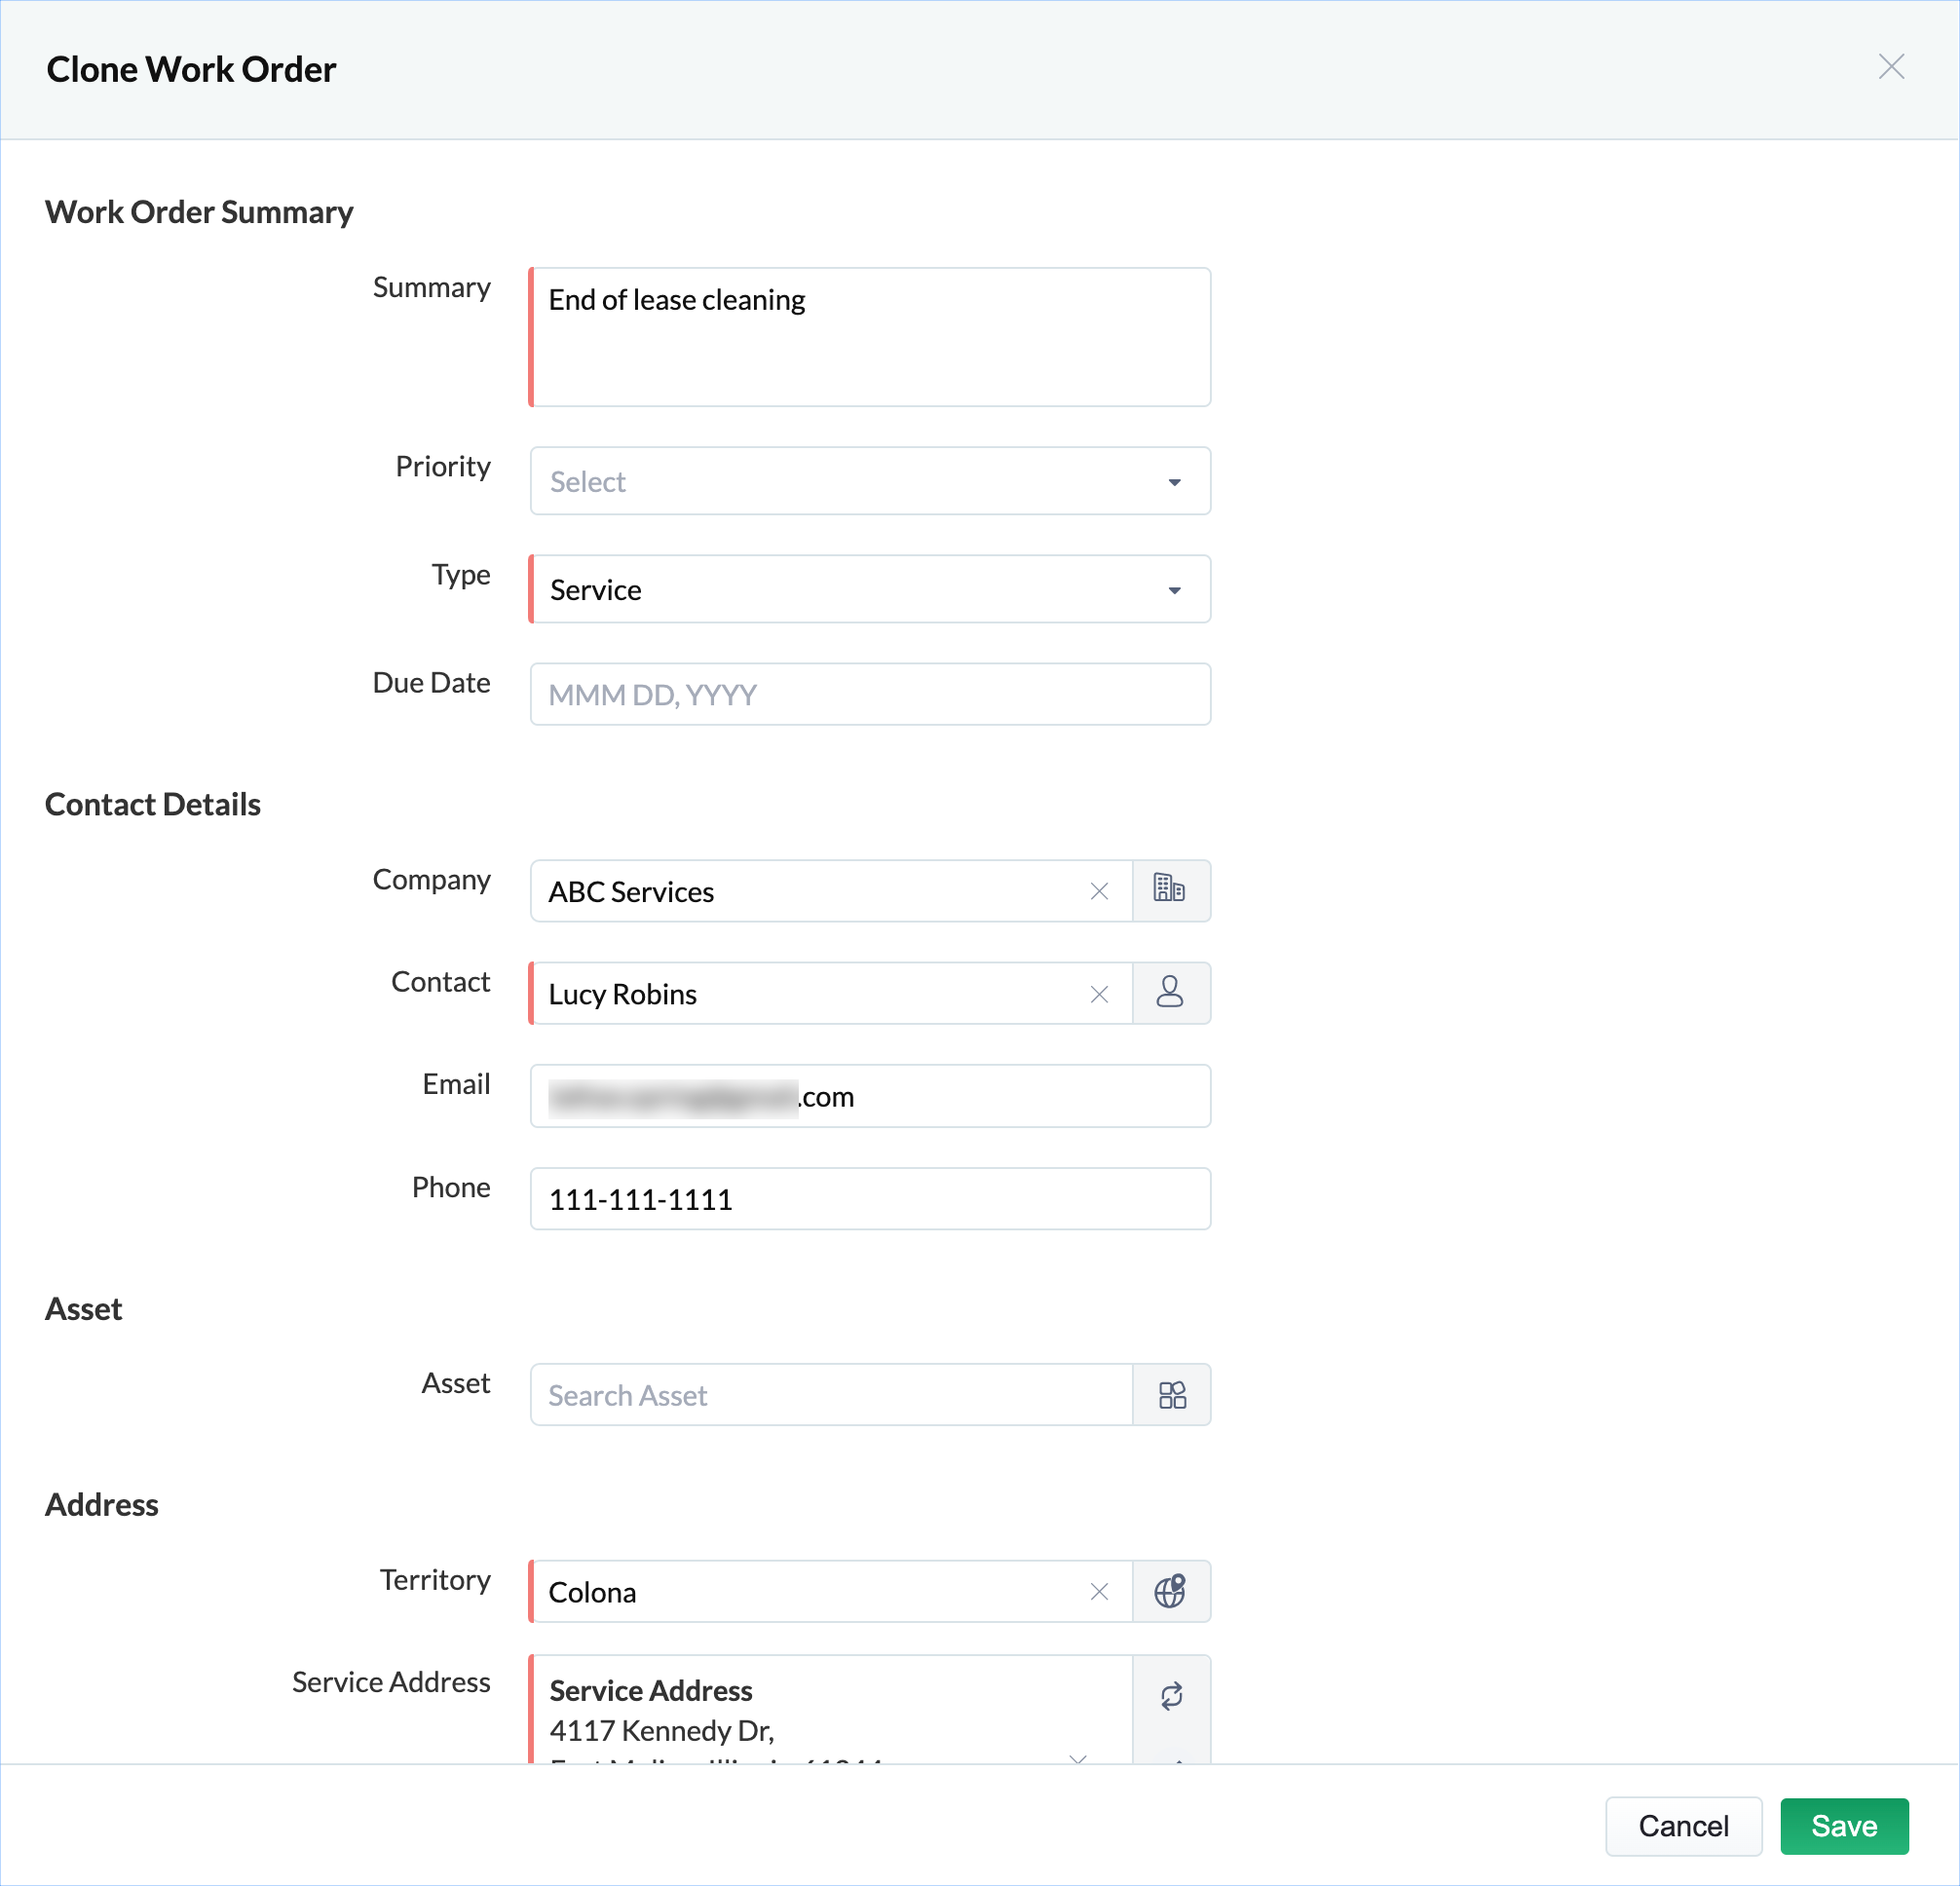Expand the Priority dropdown
The height and width of the screenshot is (1886, 1960).
click(x=870, y=481)
